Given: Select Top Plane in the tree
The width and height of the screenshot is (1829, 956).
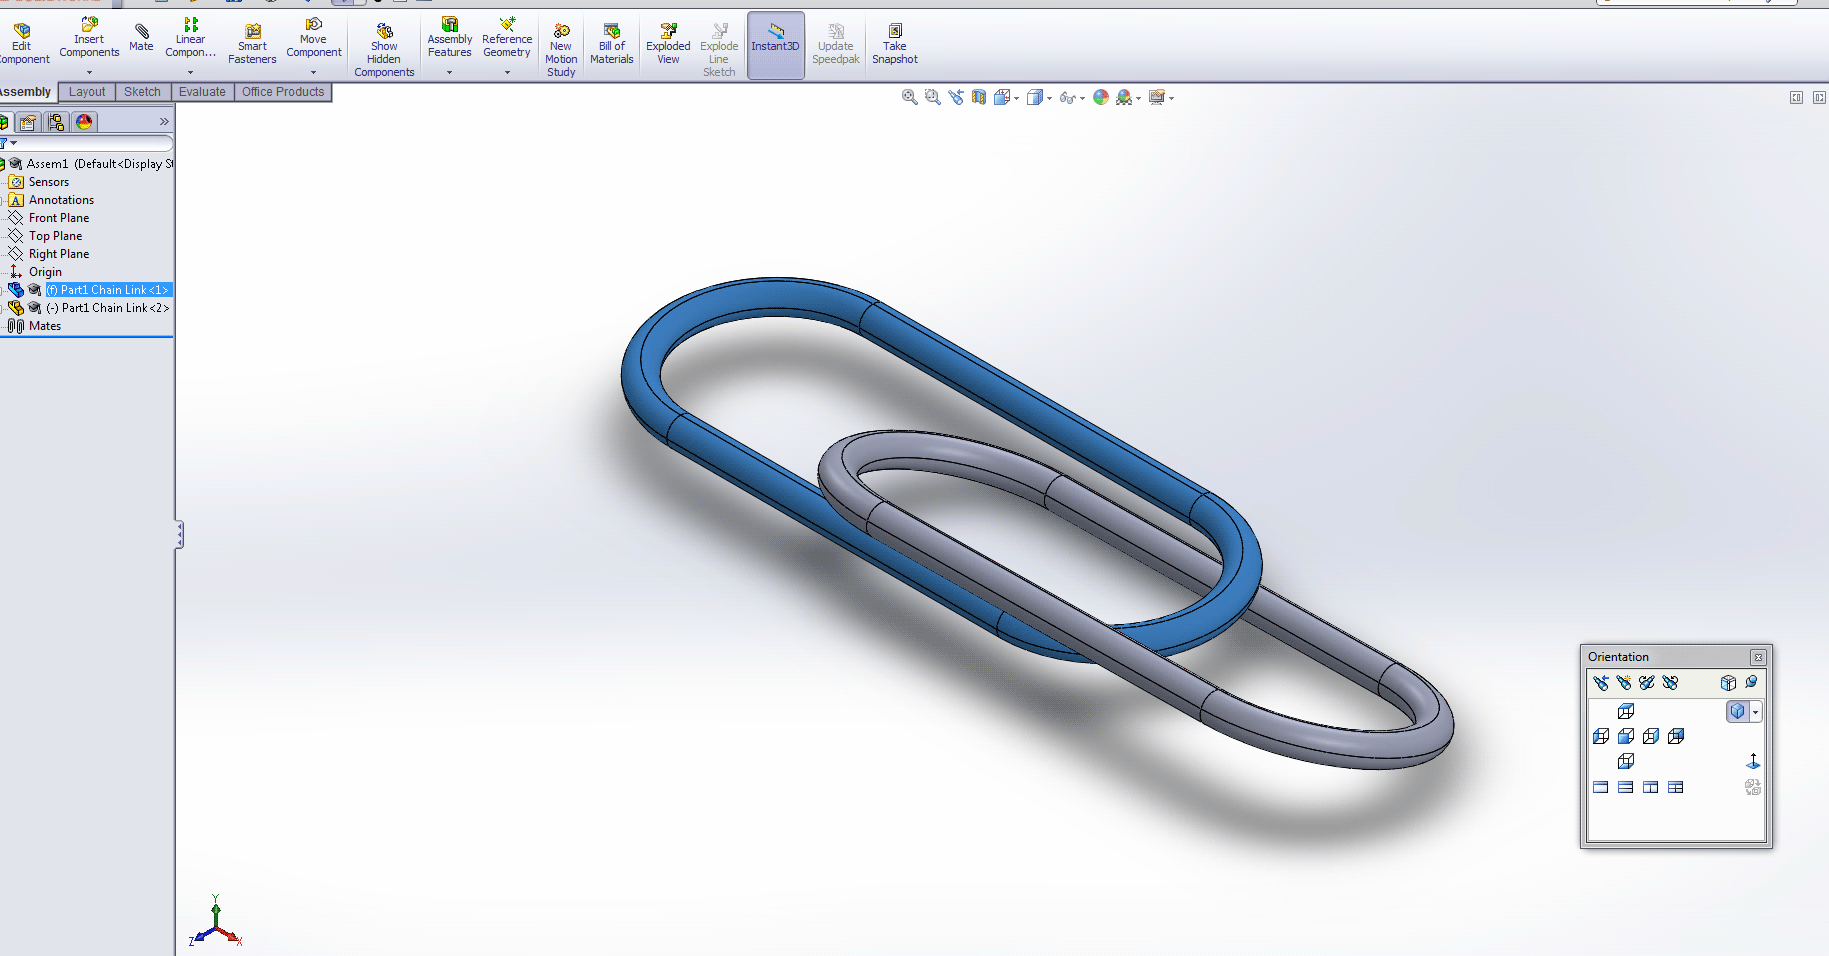Looking at the screenshot, I should click(x=55, y=236).
